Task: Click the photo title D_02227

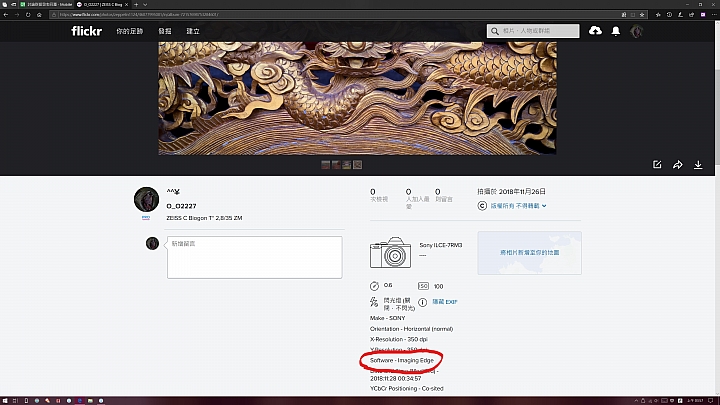Action: click(181, 206)
